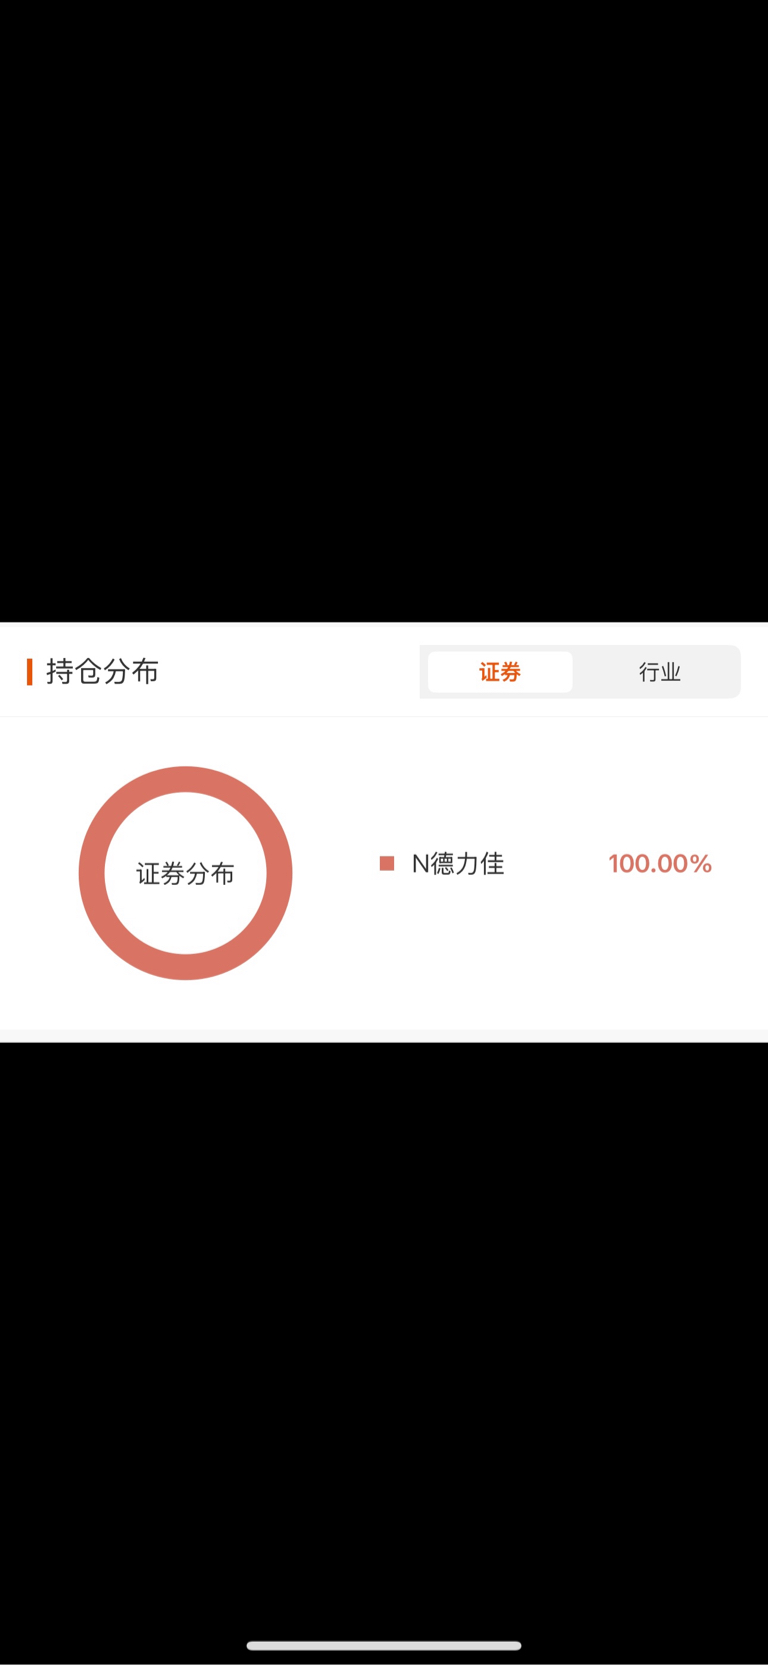Click the 证券分布 label inside the donut
768x1665 pixels.
coord(185,874)
